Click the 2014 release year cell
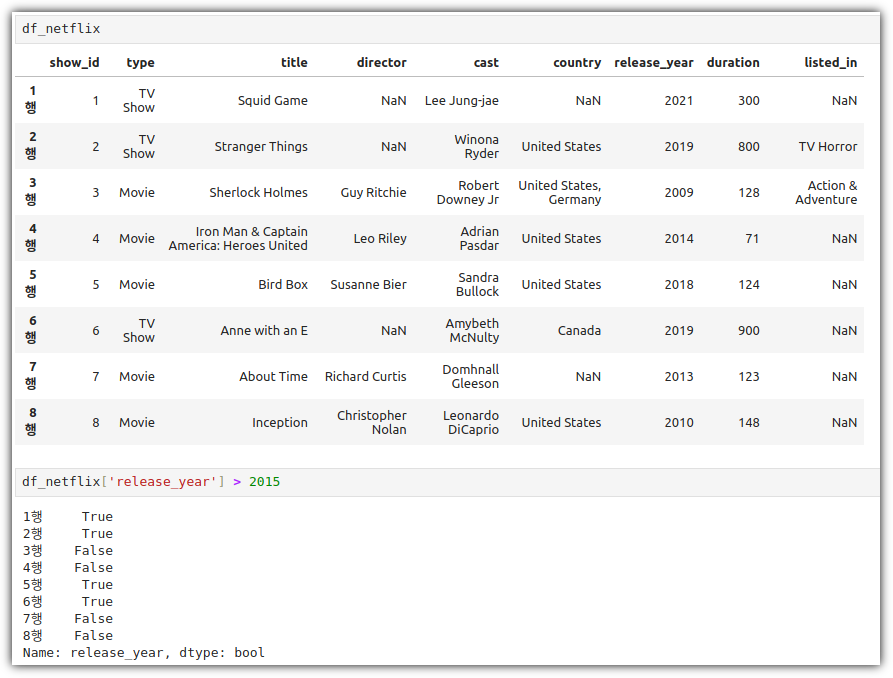This screenshot has height=678, width=893. (679, 239)
